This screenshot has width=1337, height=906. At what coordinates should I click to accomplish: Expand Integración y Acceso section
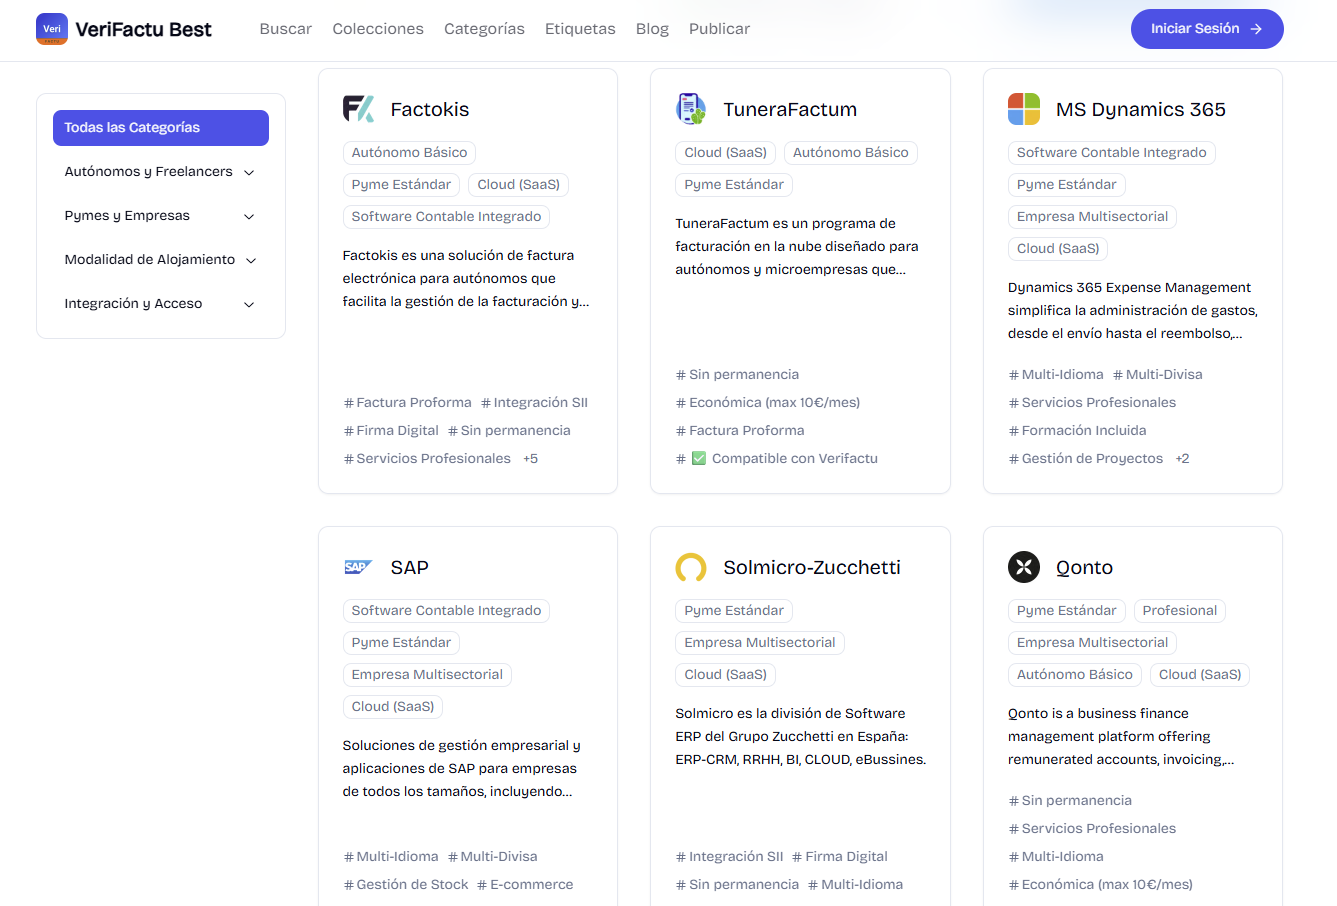pyautogui.click(x=161, y=304)
